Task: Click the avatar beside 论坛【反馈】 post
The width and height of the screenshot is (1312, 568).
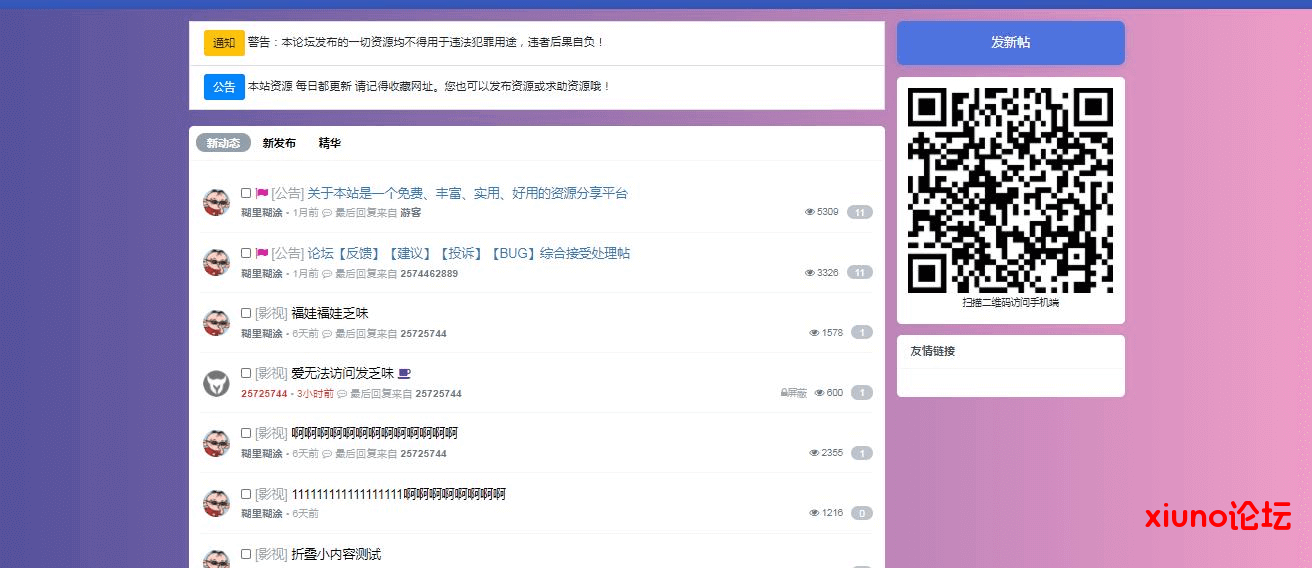Action: (x=216, y=262)
